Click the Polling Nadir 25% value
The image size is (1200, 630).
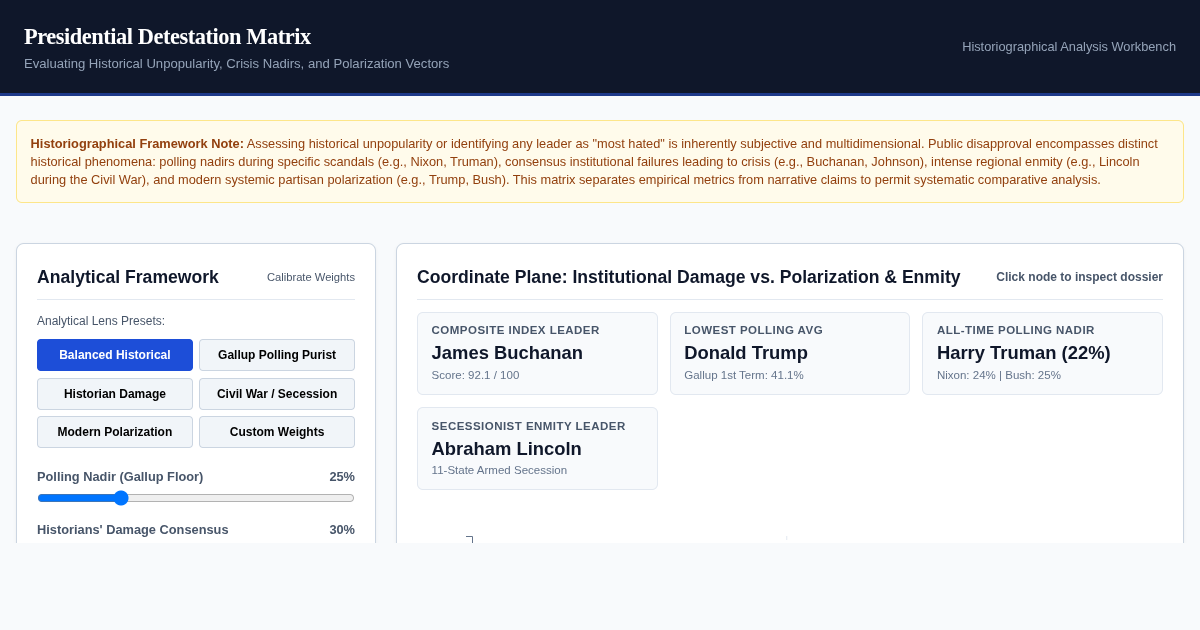click(x=342, y=476)
